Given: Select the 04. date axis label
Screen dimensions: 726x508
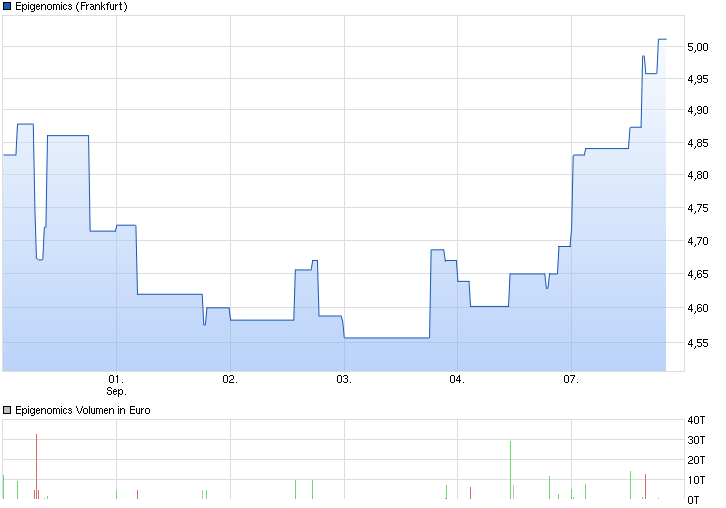Looking at the screenshot, I should [x=457, y=380].
